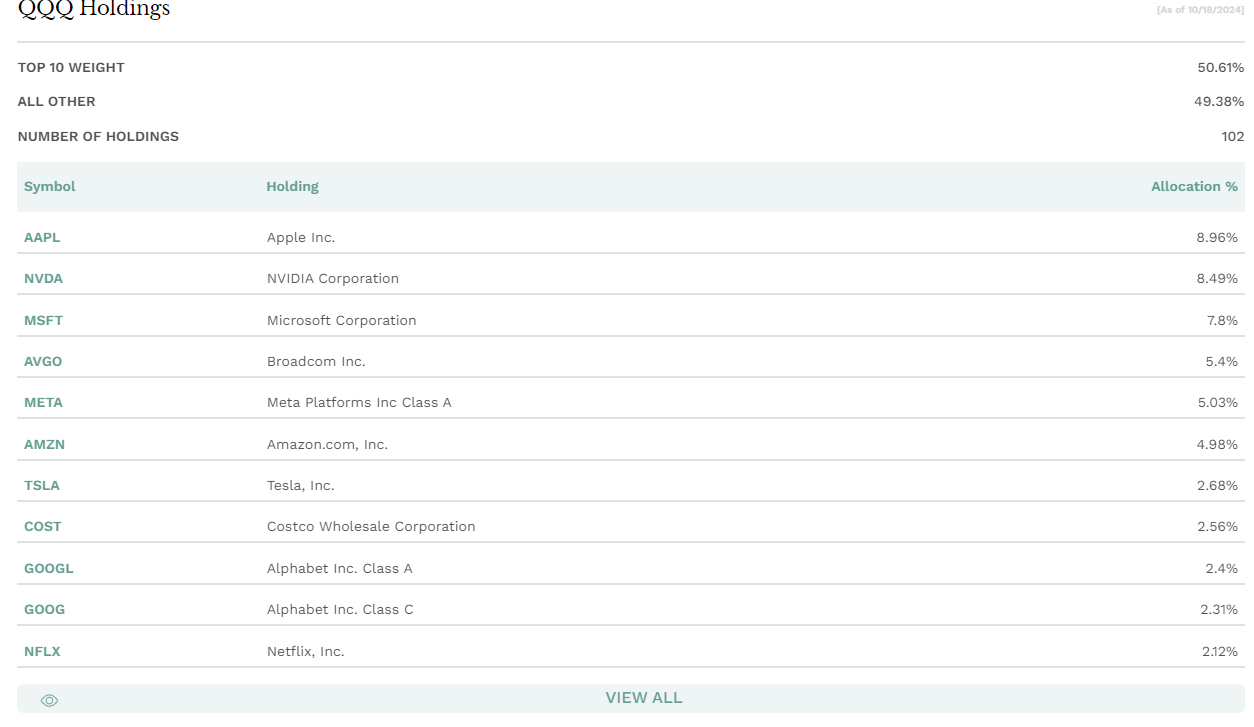Click the As of 10/18/2024 date note

point(1200,10)
